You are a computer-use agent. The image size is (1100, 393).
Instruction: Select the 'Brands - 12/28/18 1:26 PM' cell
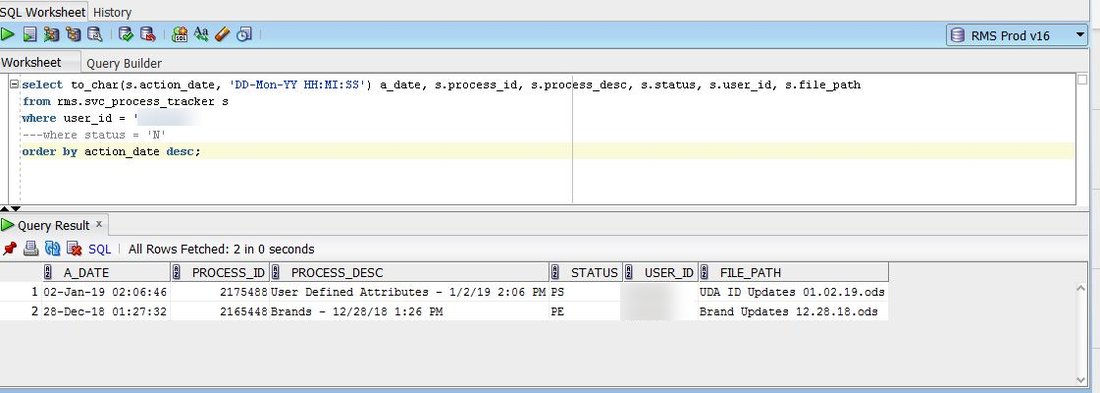(x=409, y=312)
